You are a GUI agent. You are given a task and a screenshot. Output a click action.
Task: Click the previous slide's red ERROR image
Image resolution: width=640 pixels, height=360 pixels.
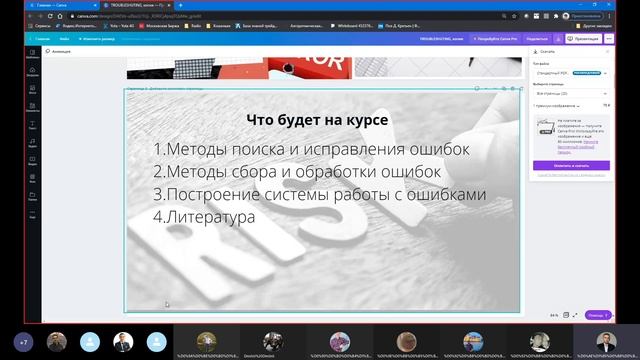[x=309, y=68]
